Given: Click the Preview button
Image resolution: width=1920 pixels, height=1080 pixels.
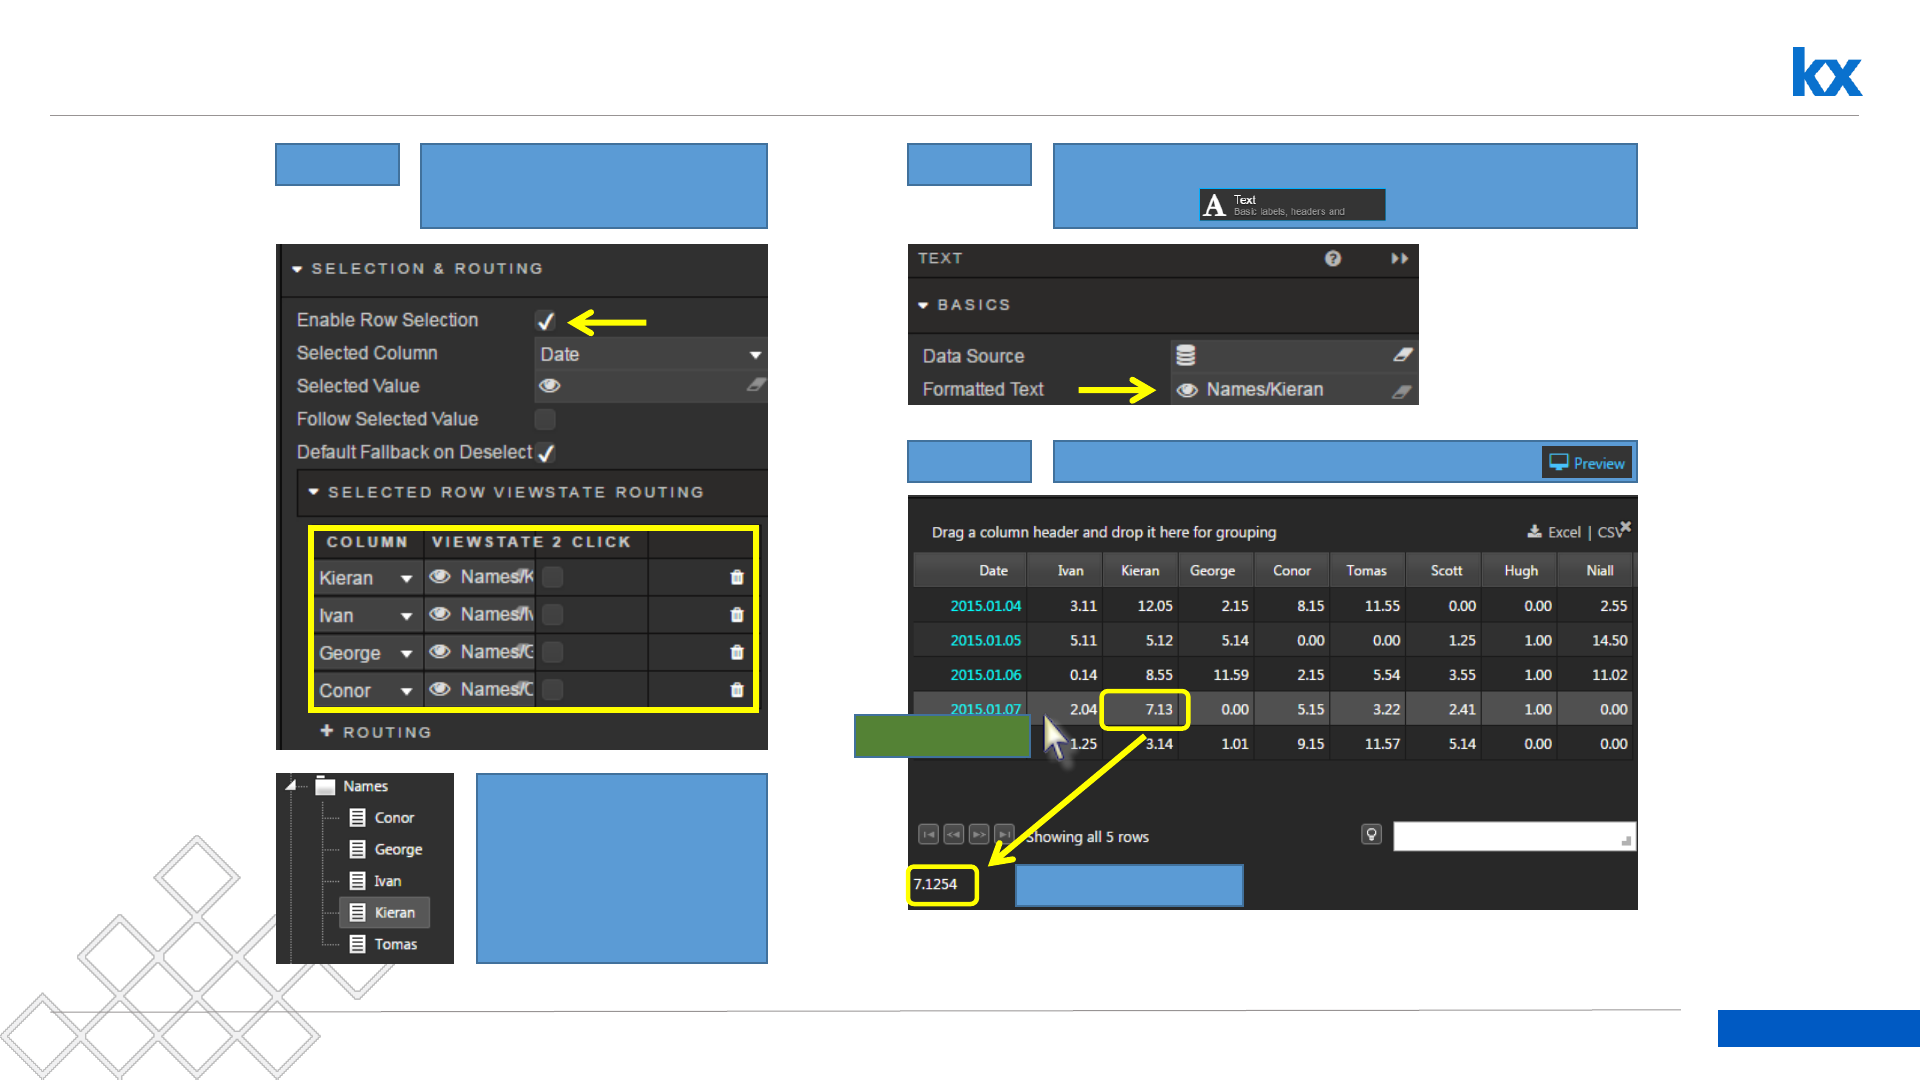Looking at the screenshot, I should pos(1587,463).
